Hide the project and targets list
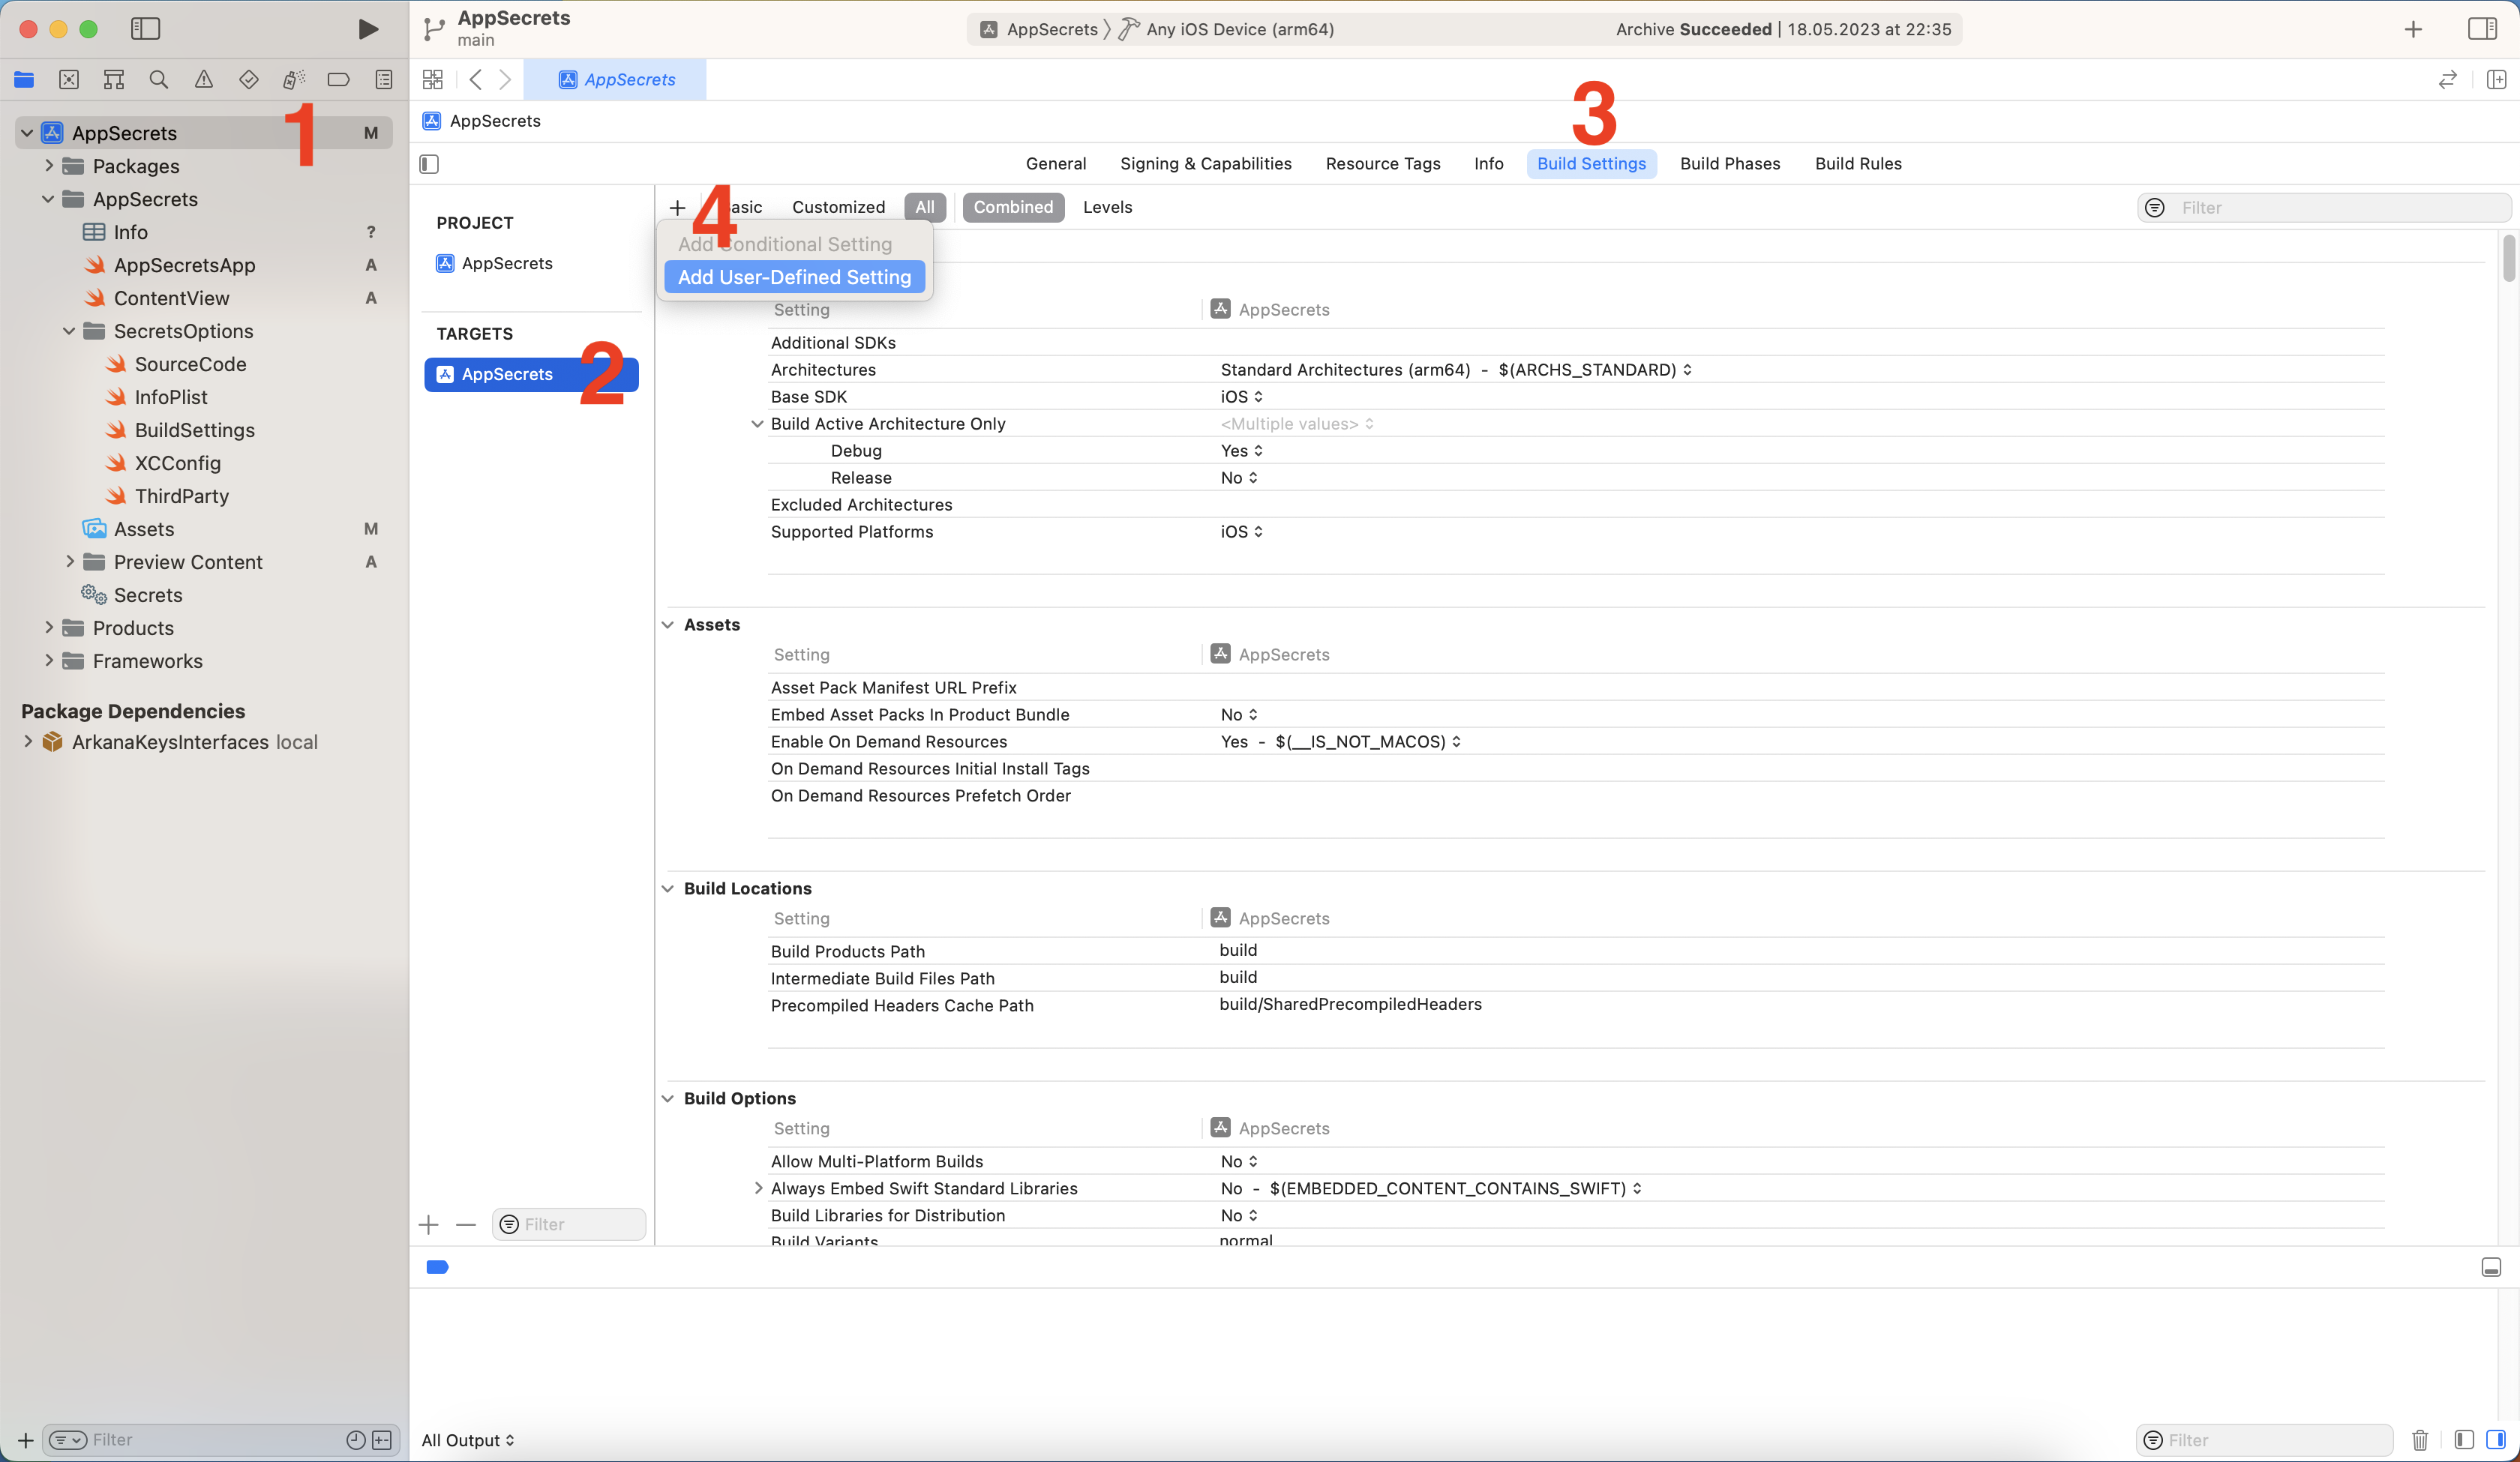The image size is (2520, 1462). click(x=430, y=164)
